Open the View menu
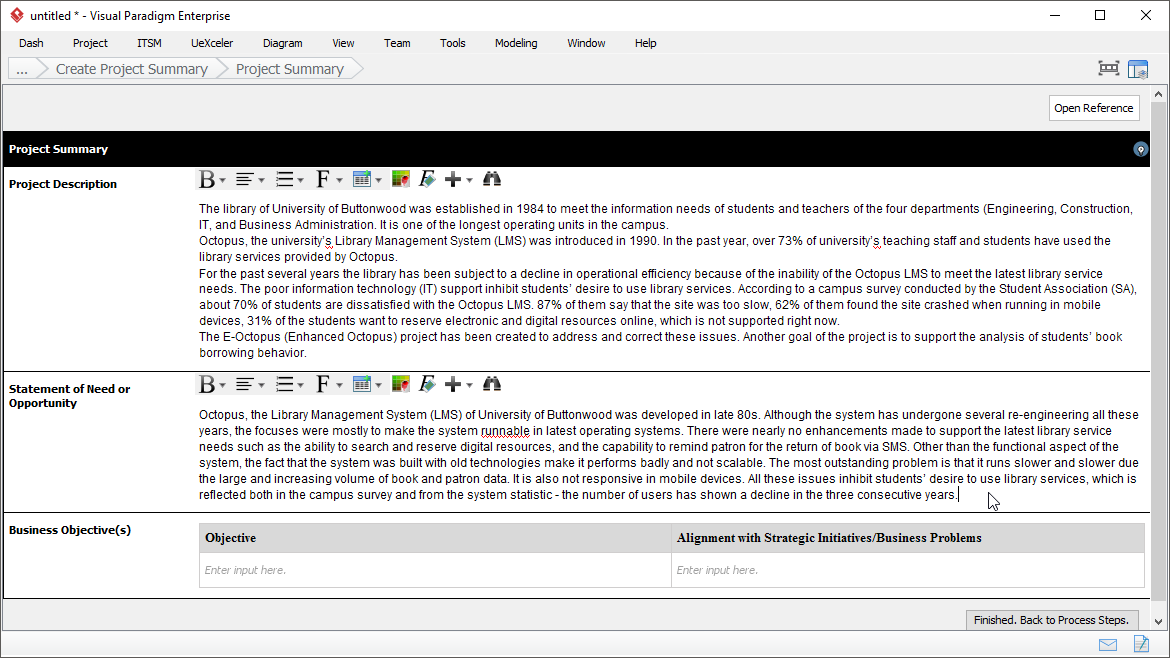The height and width of the screenshot is (658, 1170). (343, 43)
